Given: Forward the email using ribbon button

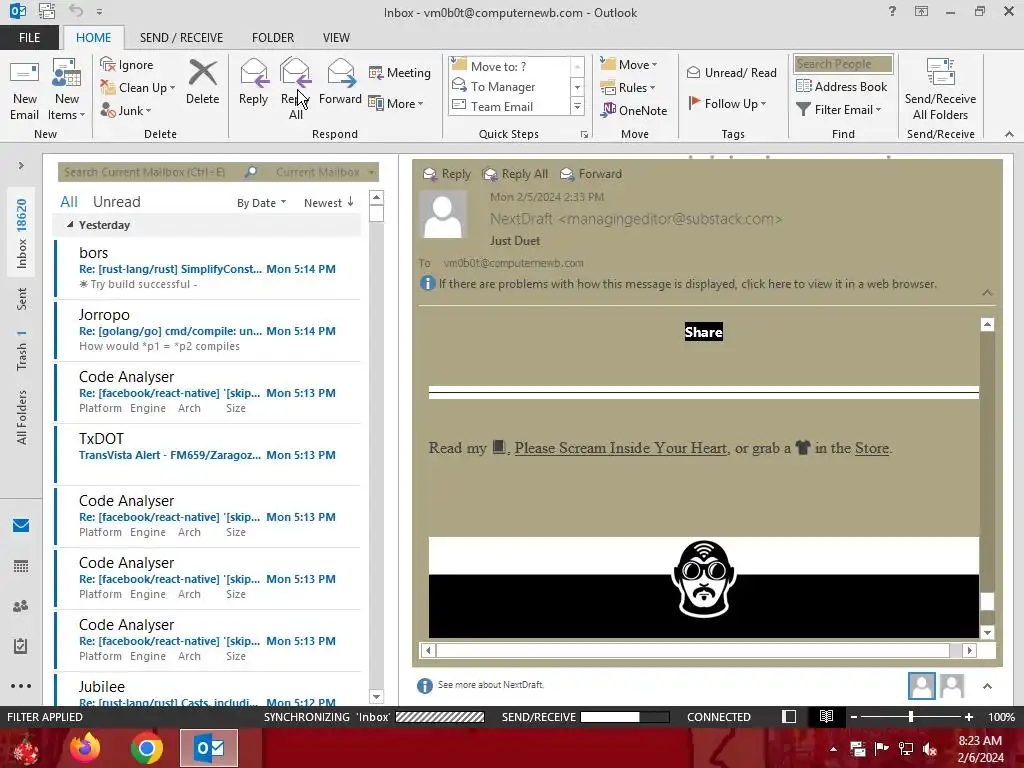Looking at the screenshot, I should 340,83.
